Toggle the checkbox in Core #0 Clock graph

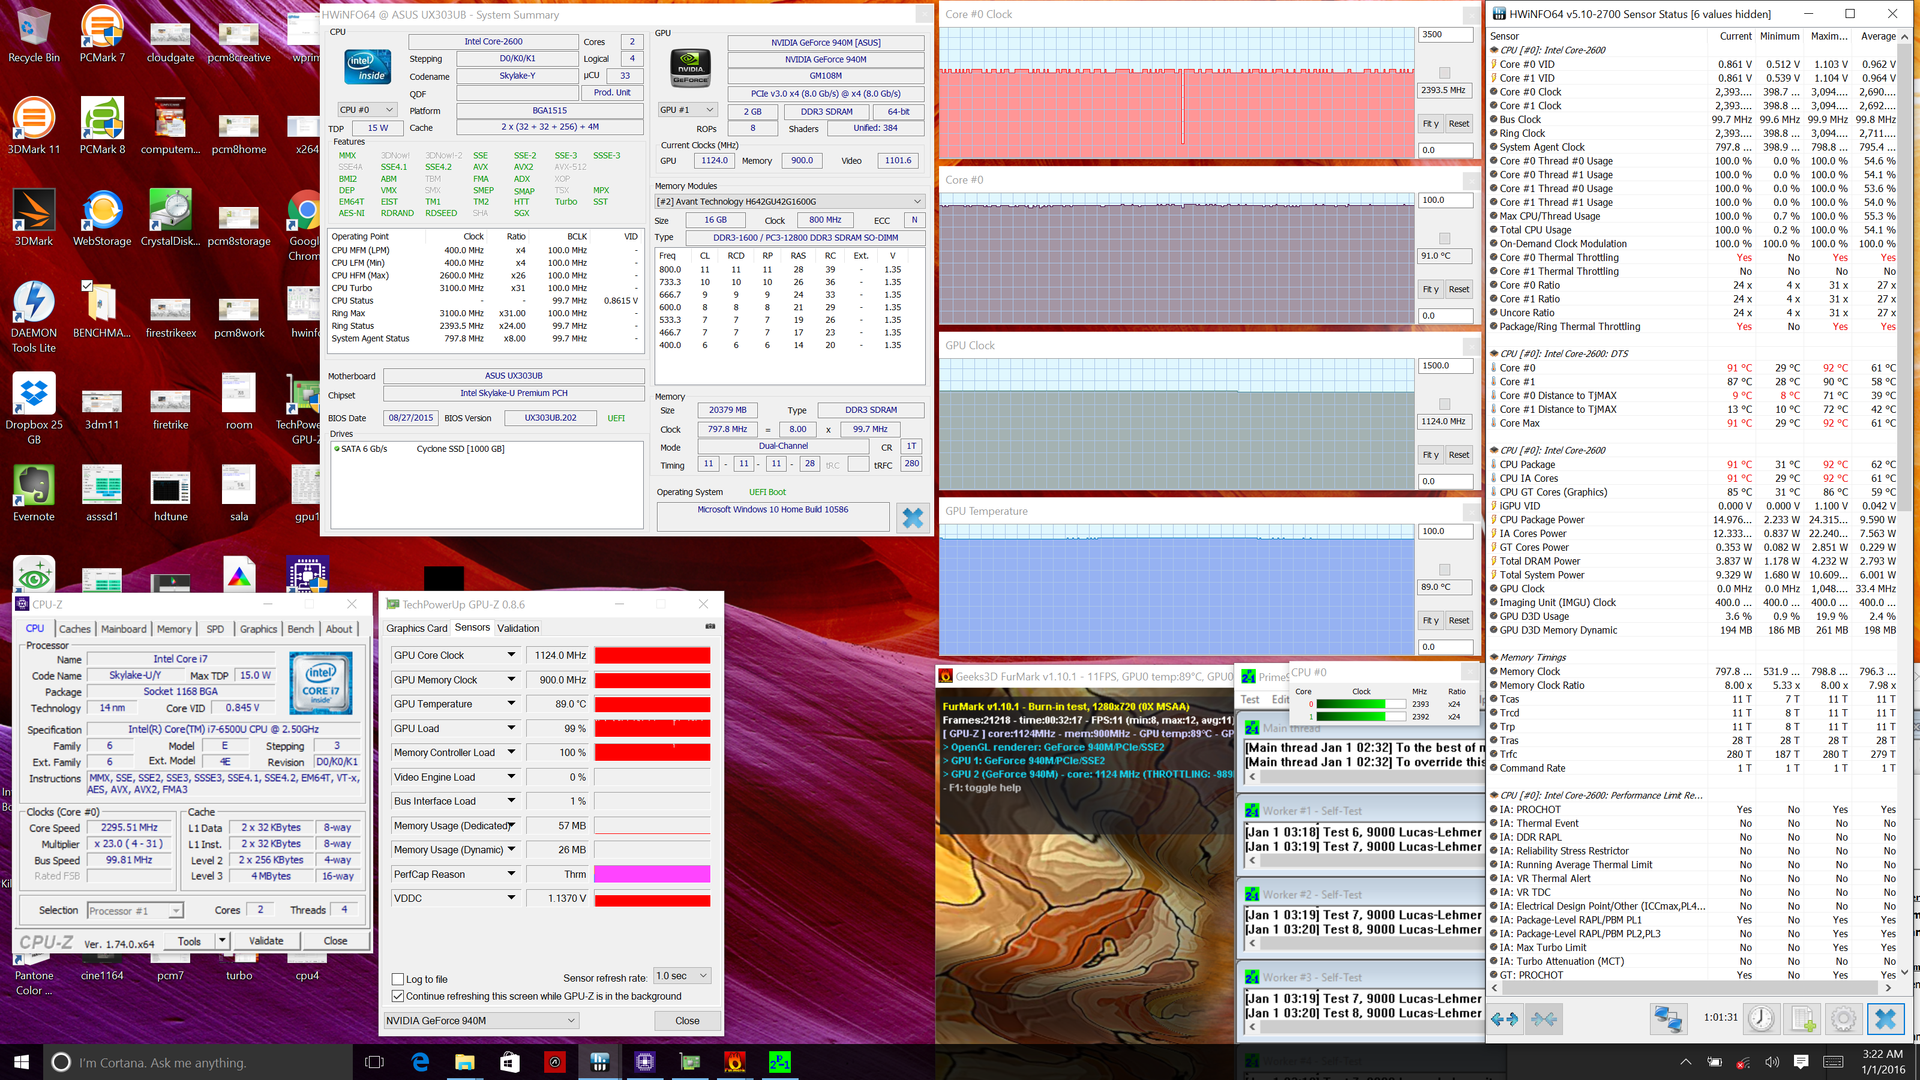(1444, 73)
